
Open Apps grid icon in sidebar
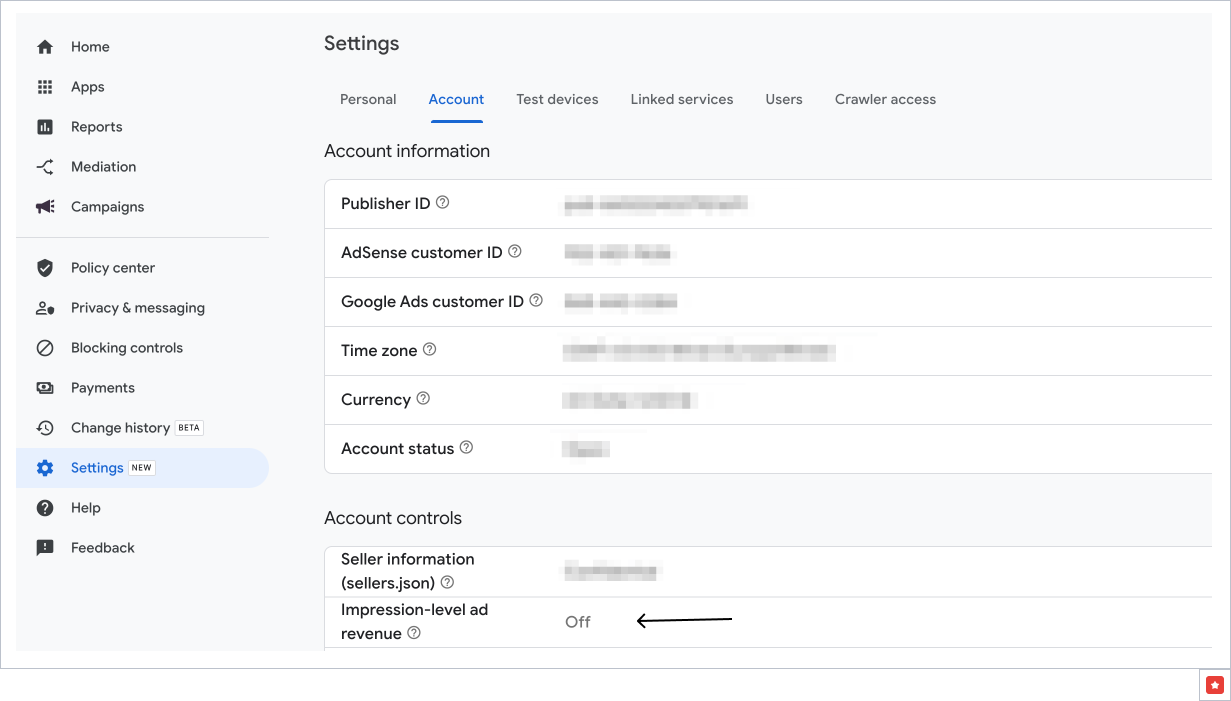pyautogui.click(x=45, y=87)
